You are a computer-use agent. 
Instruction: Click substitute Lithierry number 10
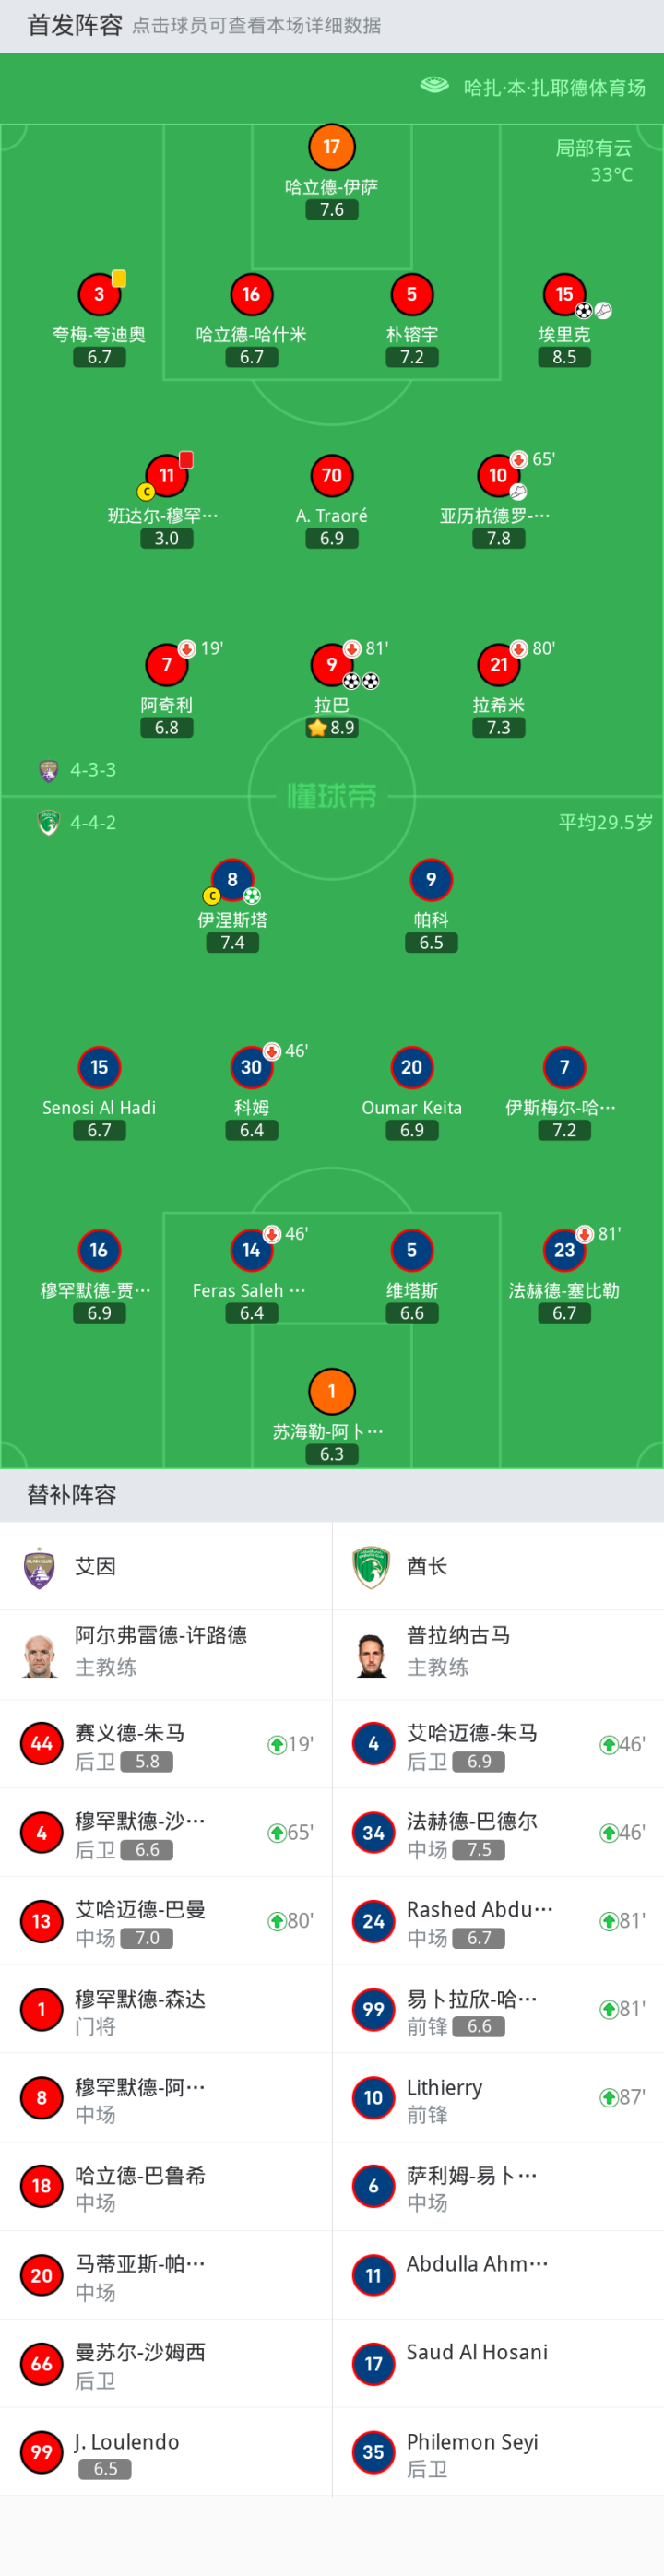pyautogui.click(x=373, y=2097)
